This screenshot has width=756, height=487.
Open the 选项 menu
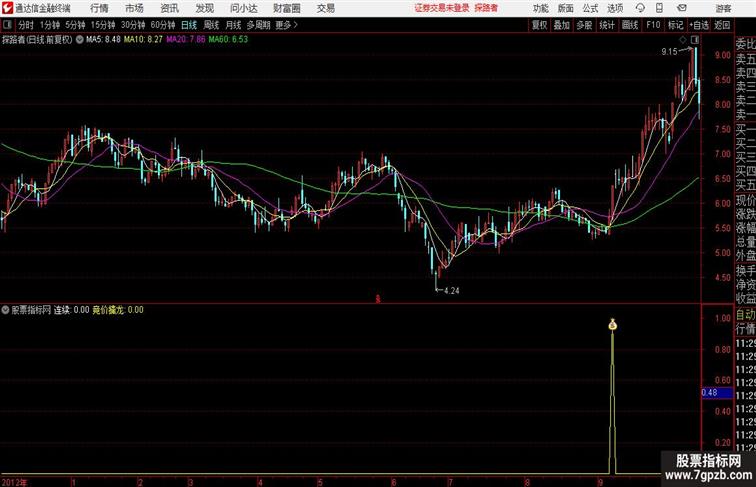[615, 8]
